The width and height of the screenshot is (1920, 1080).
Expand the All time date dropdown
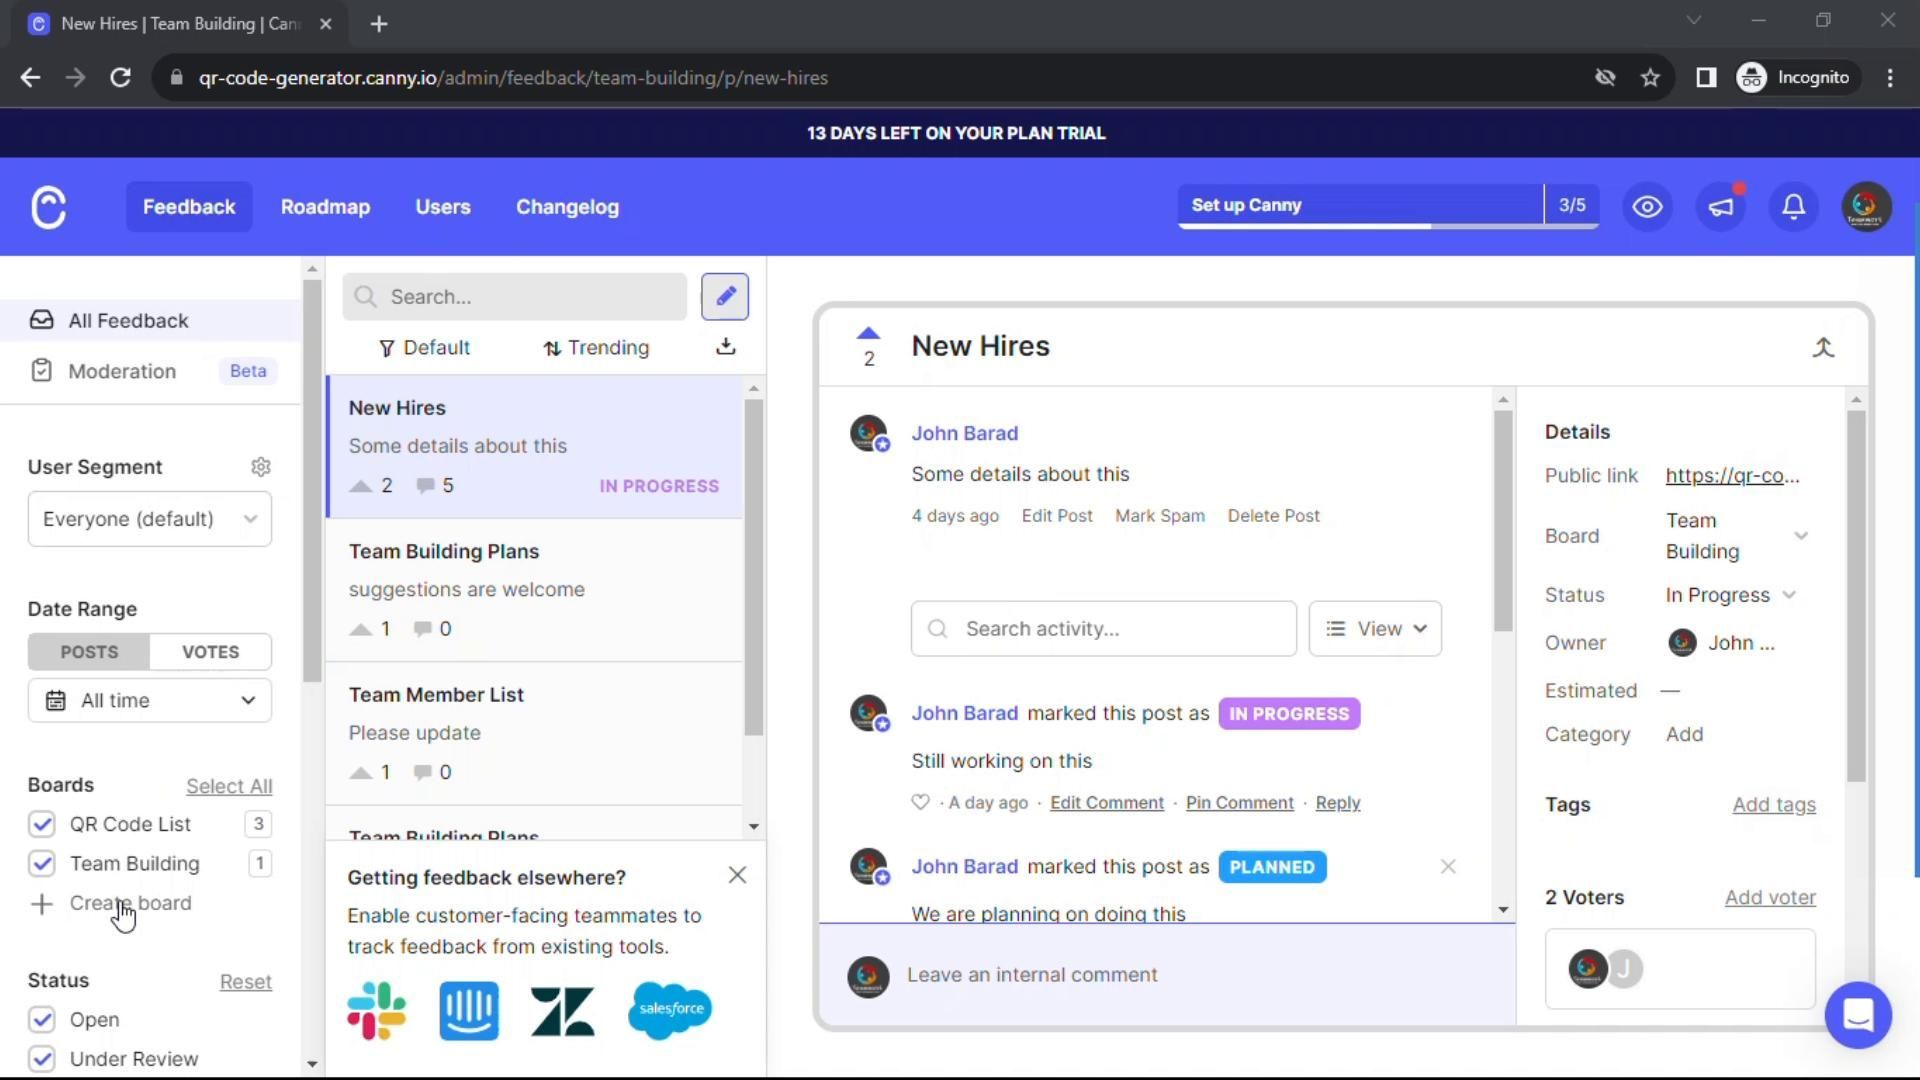(x=150, y=700)
